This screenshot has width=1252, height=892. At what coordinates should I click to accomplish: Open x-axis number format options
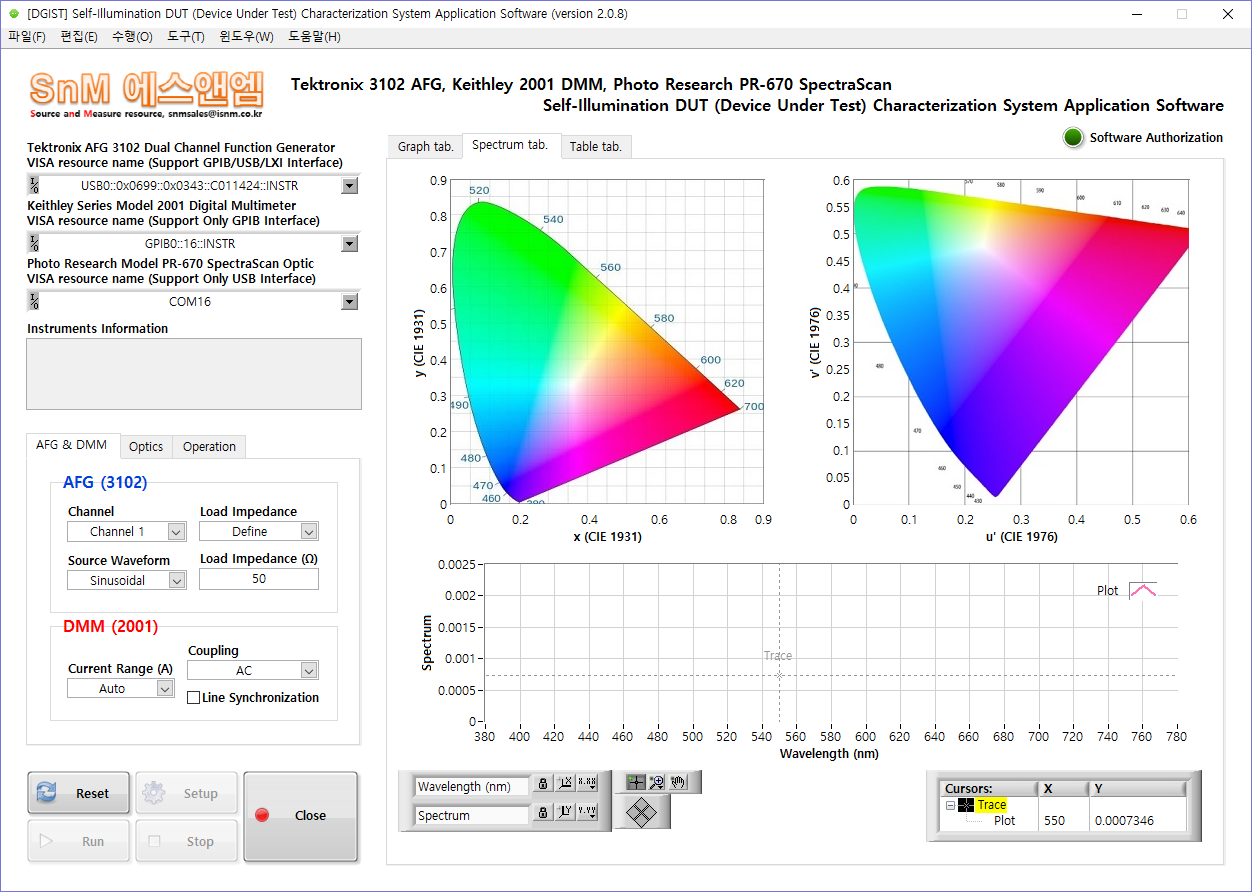tap(587, 785)
